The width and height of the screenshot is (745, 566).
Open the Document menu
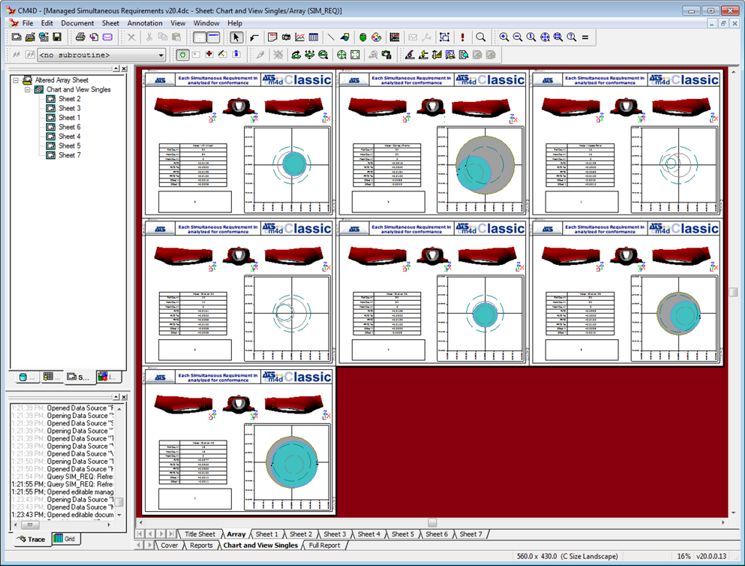(77, 23)
